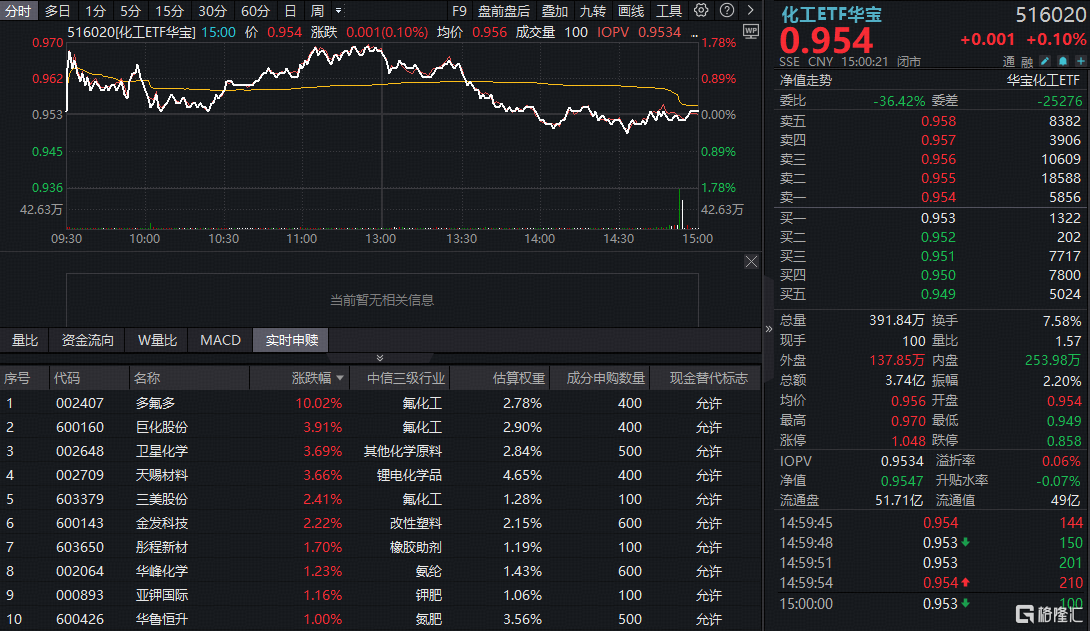
Task: Select the 亚钾国际 row
Action: (381, 595)
